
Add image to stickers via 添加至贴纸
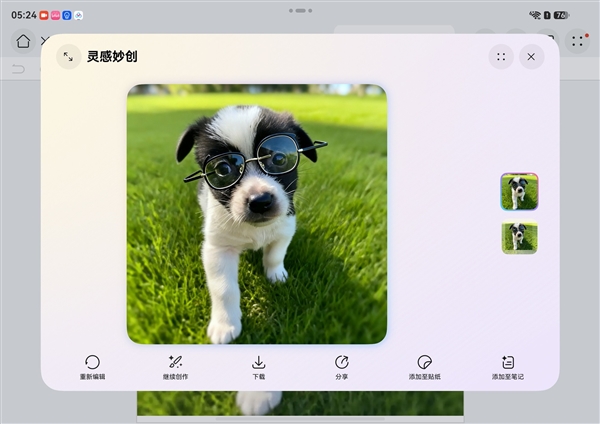[x=424, y=362]
